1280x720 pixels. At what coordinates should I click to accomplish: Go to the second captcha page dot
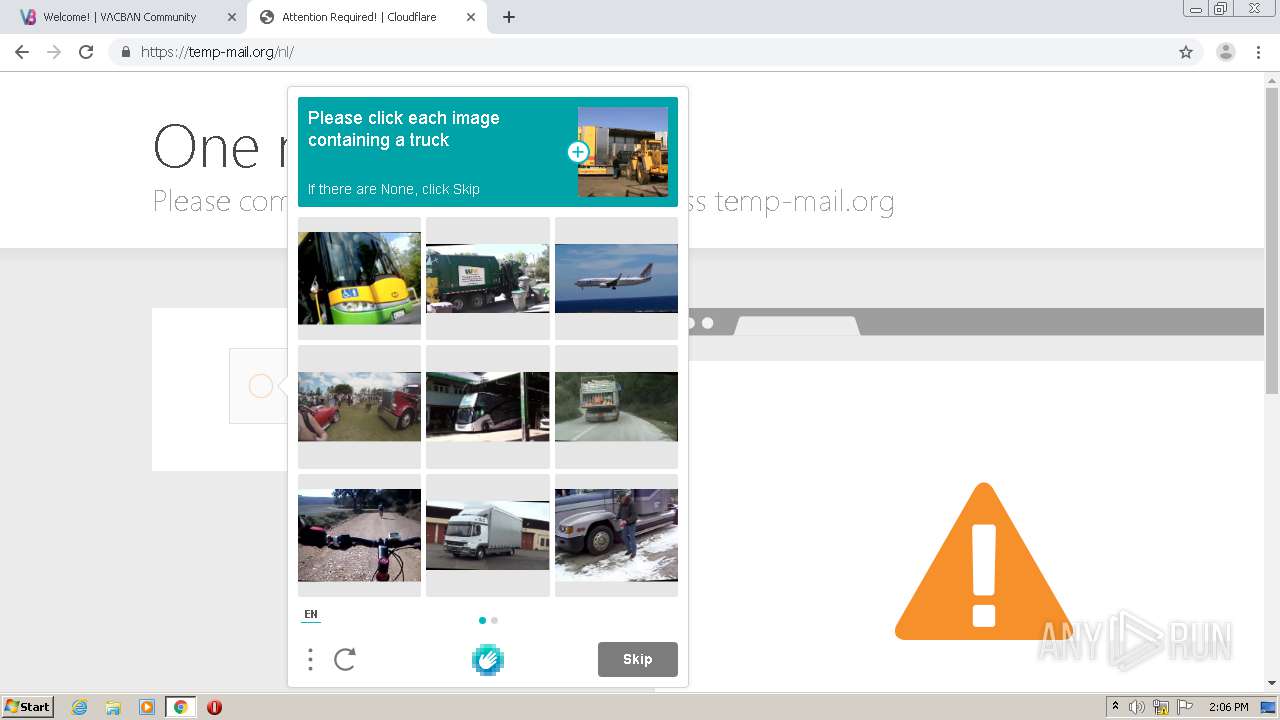(x=494, y=620)
